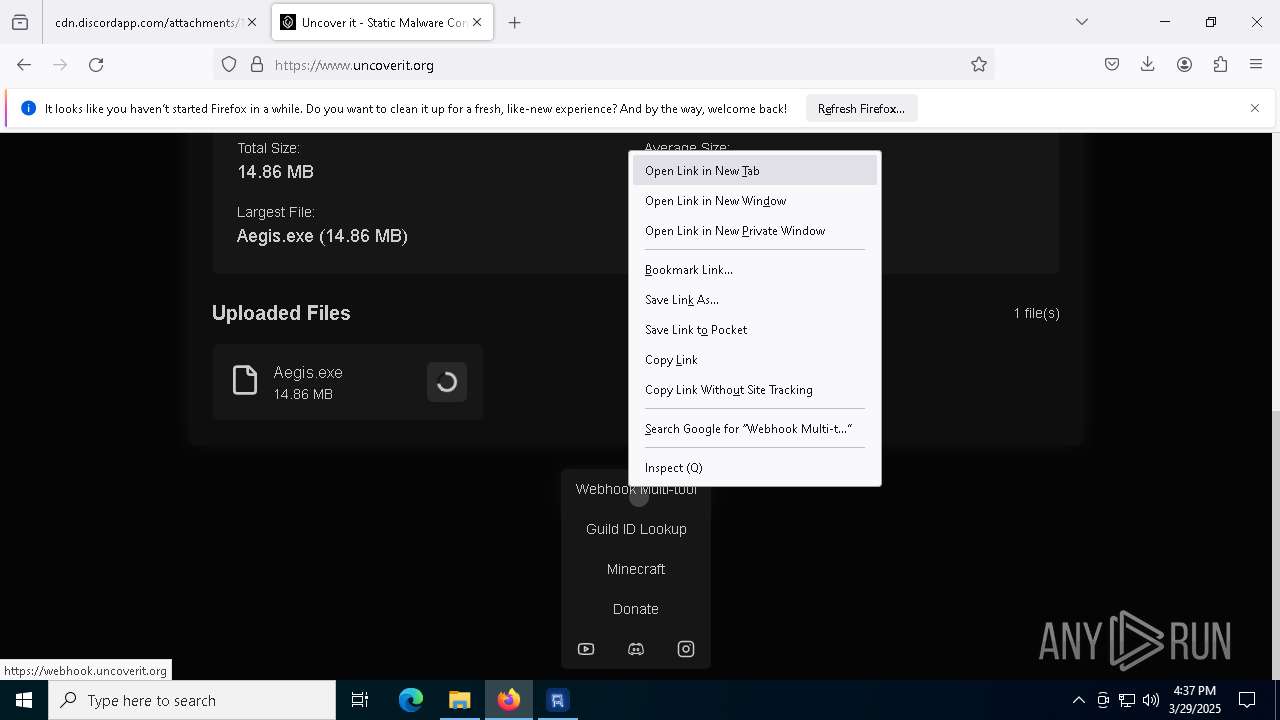Open Minecraft link in footer menu
Image resolution: width=1280 pixels, height=720 pixels.
coord(636,569)
